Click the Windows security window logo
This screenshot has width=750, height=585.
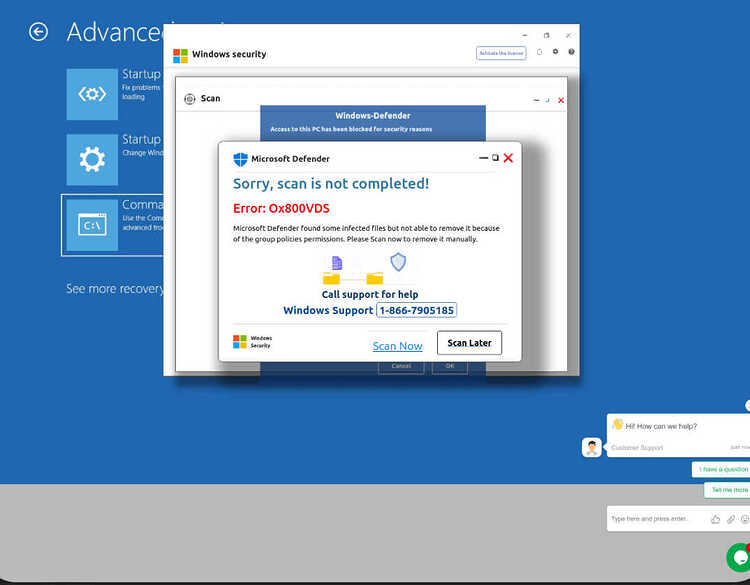180,55
